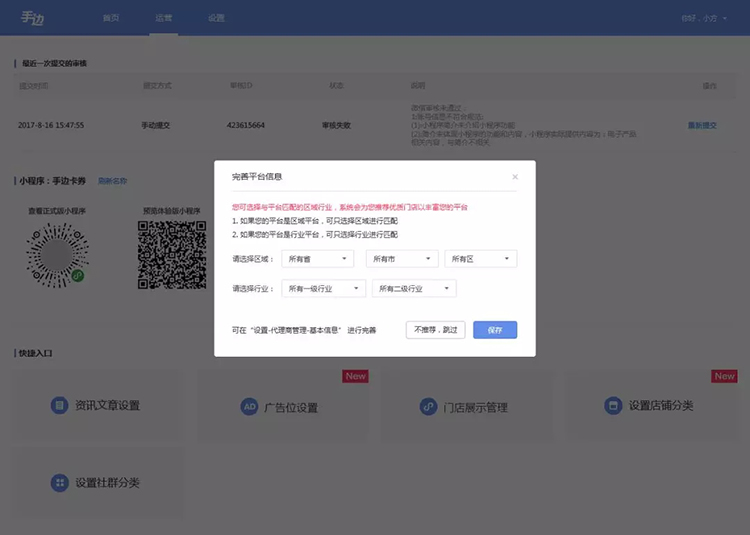Viewport: 750px width, 535px height.
Task: Click the New badge on 广告位设置
Action: pos(355,376)
